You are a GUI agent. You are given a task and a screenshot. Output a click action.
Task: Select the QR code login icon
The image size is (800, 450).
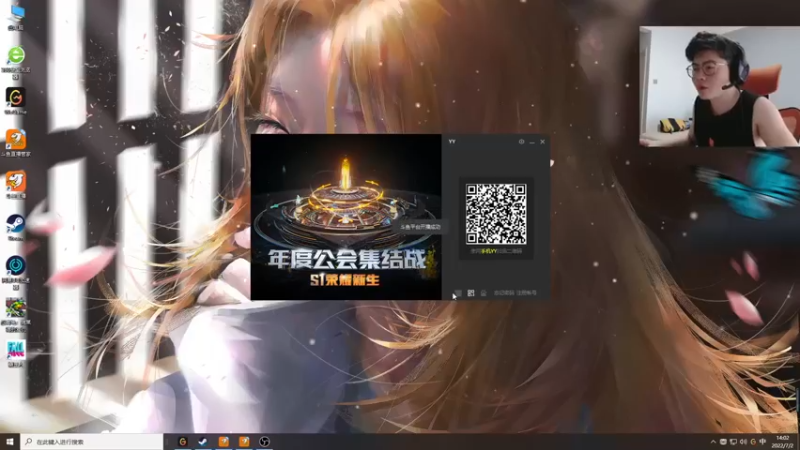pos(471,293)
